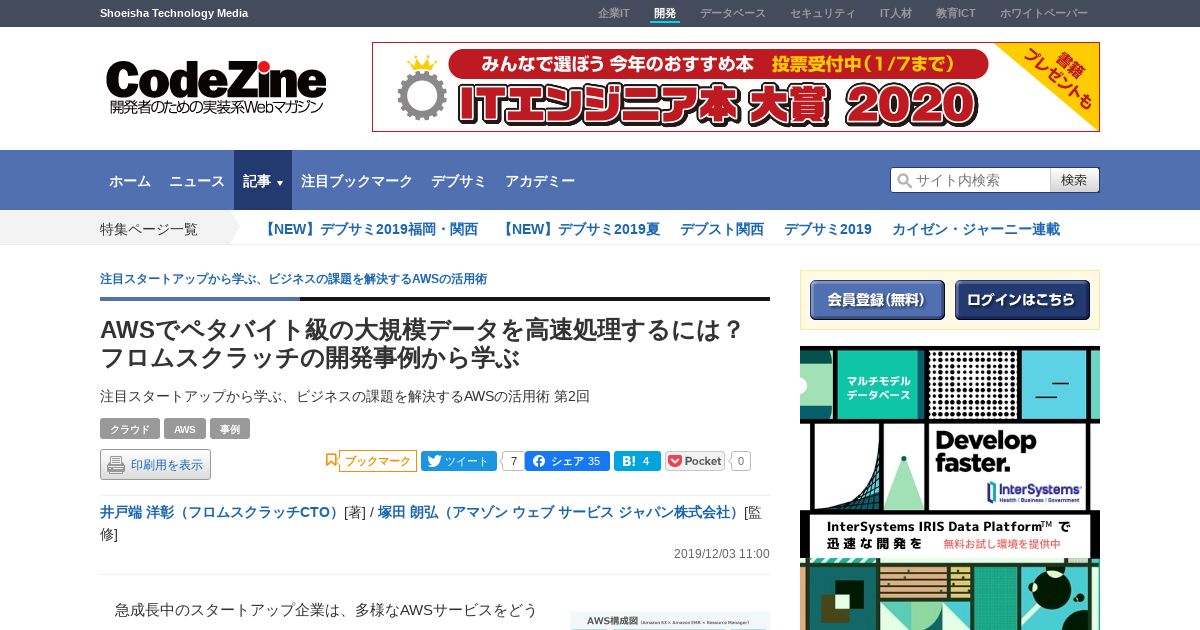The height and width of the screenshot is (630, 1200).
Task: Open デブサミ in main navigation
Action: click(x=459, y=181)
